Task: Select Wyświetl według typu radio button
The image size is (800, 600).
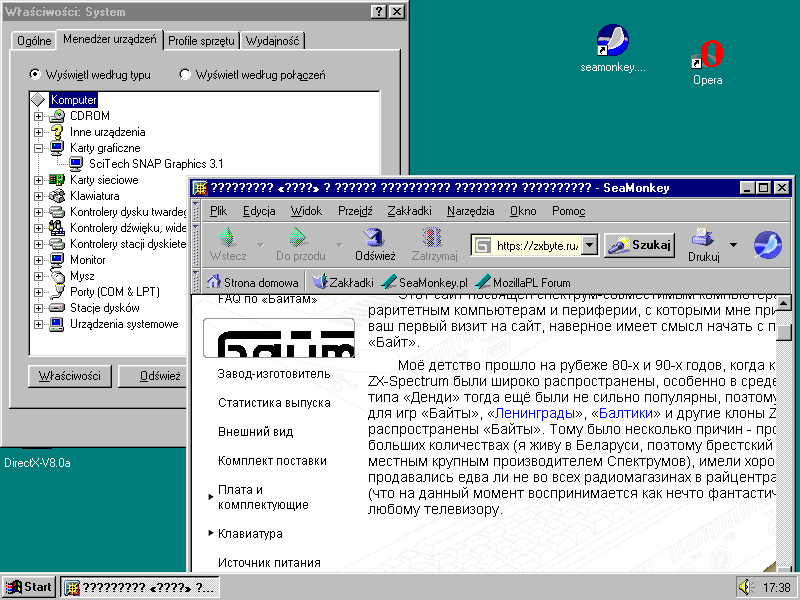Action: click(x=34, y=74)
